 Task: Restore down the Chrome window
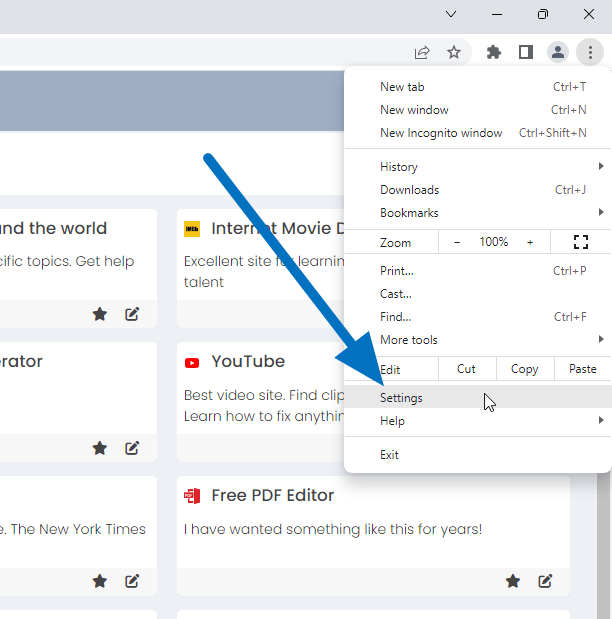click(543, 14)
